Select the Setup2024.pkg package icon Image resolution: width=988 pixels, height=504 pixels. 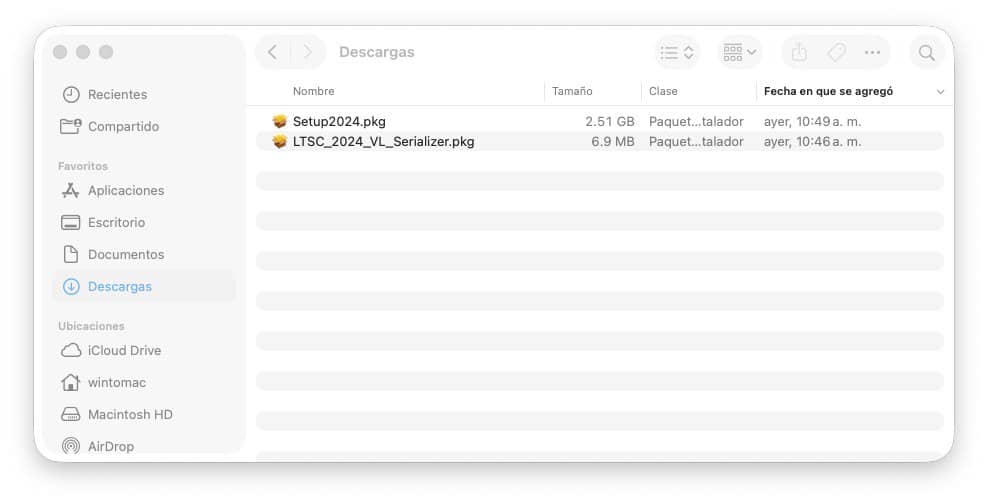(280, 121)
